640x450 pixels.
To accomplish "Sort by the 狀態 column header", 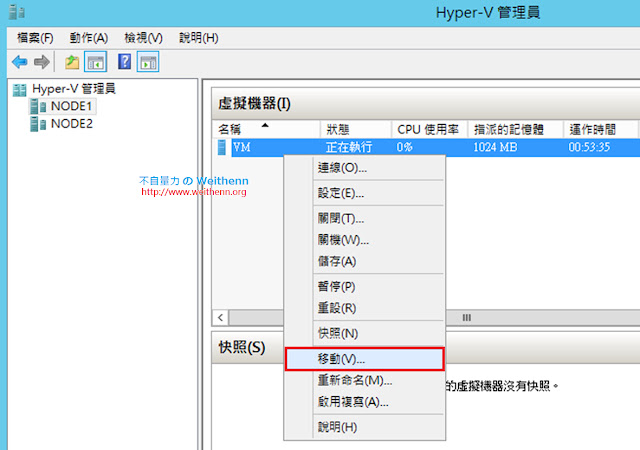I will pyautogui.click(x=356, y=129).
